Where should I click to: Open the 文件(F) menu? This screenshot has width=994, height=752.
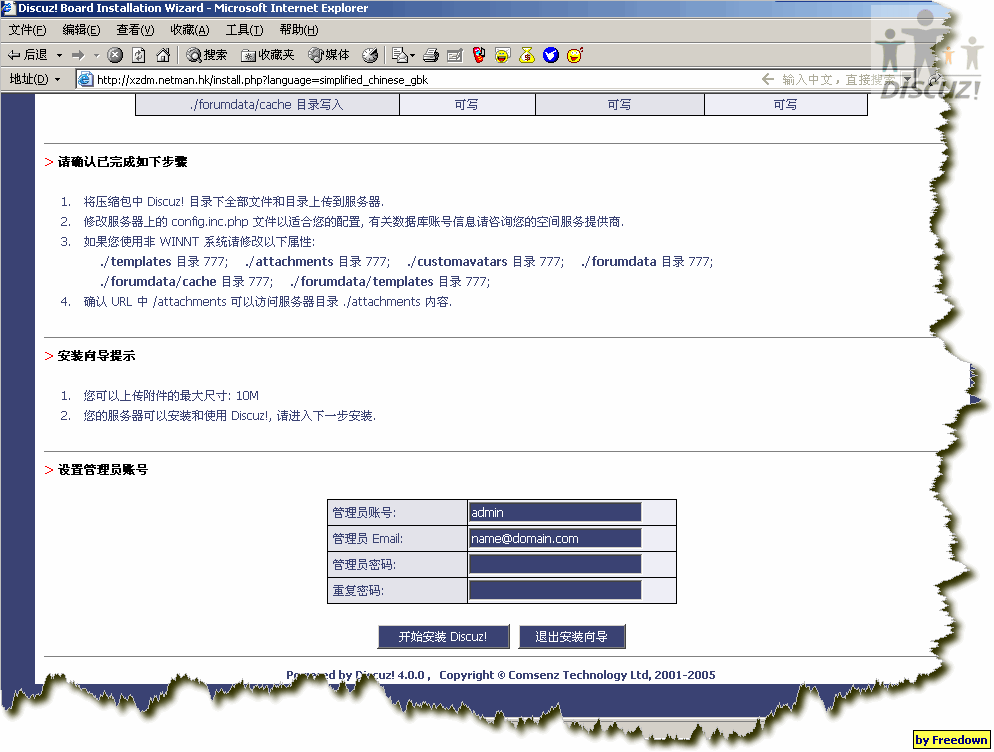click(x=27, y=30)
